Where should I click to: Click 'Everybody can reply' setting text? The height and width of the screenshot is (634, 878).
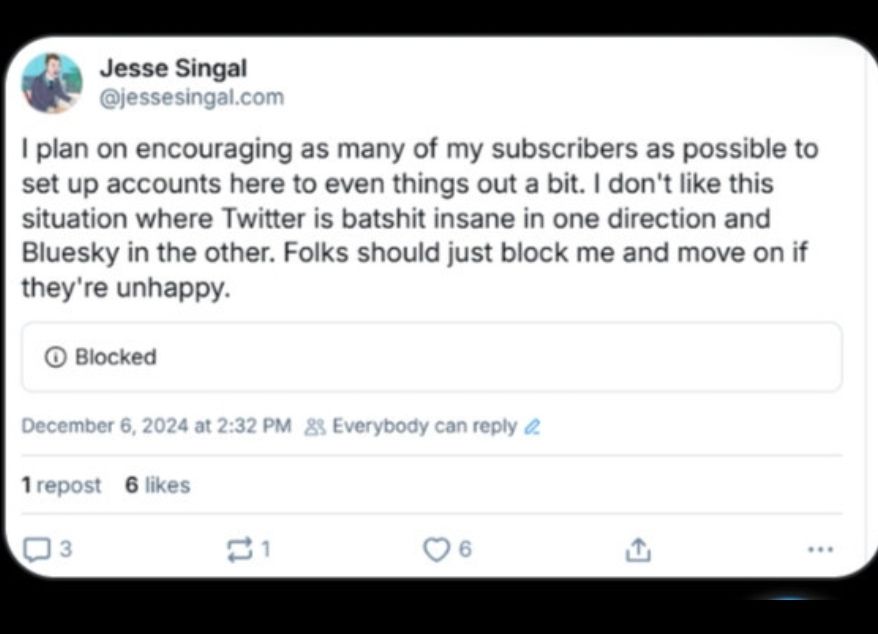click(x=424, y=426)
